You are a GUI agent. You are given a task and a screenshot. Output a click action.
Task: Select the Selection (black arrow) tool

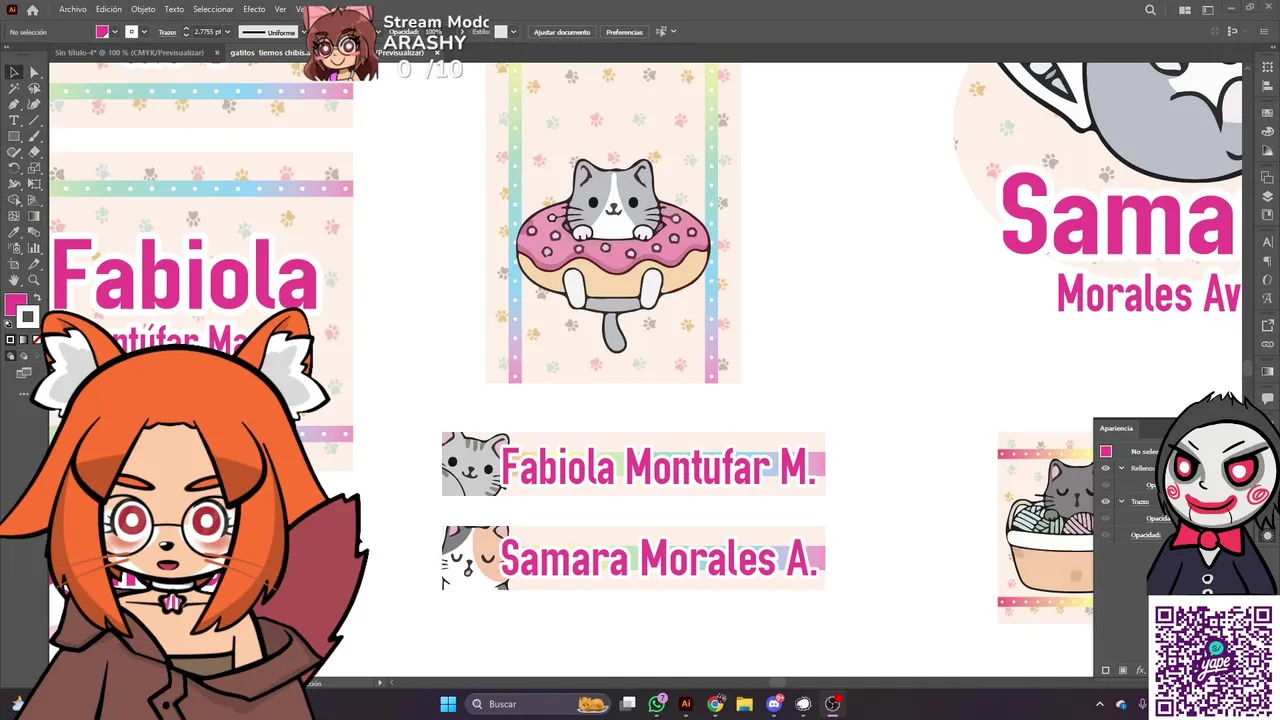(14, 72)
